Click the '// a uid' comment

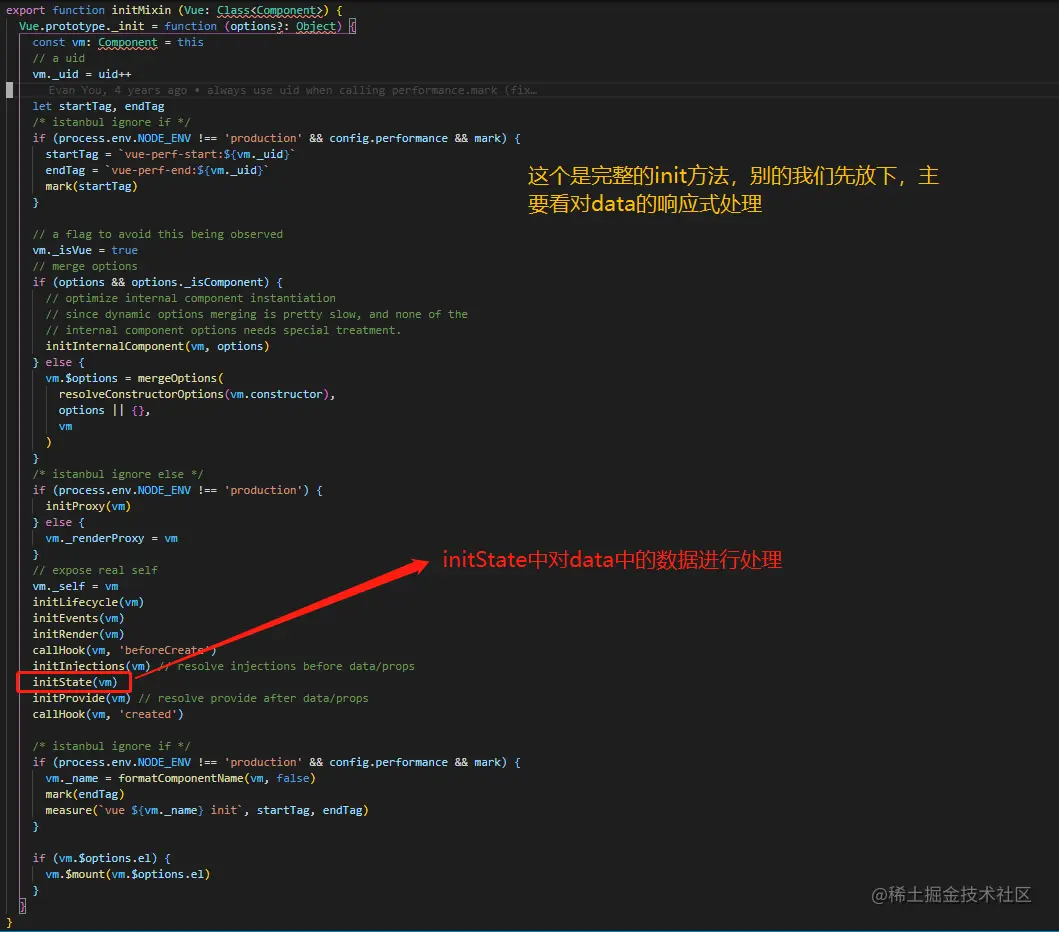59,58
